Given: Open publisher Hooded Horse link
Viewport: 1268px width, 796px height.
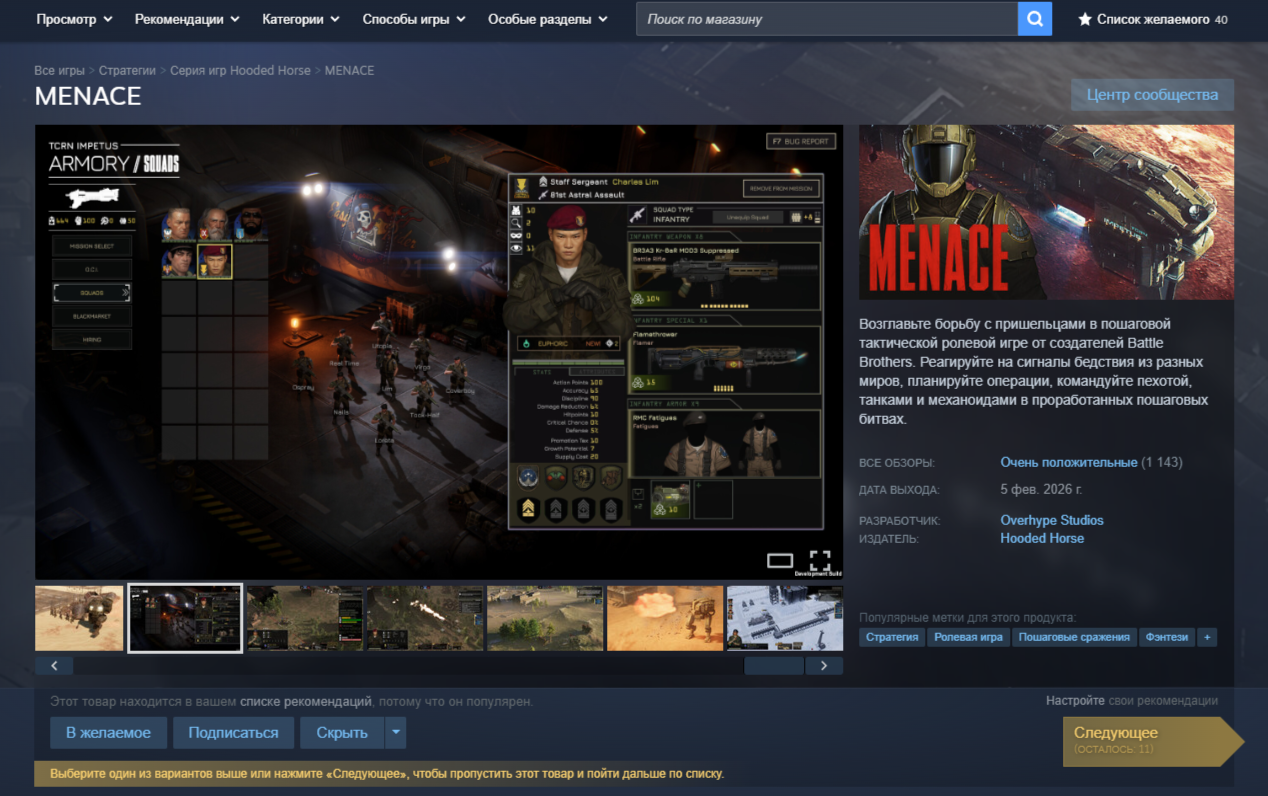Looking at the screenshot, I should (1042, 539).
